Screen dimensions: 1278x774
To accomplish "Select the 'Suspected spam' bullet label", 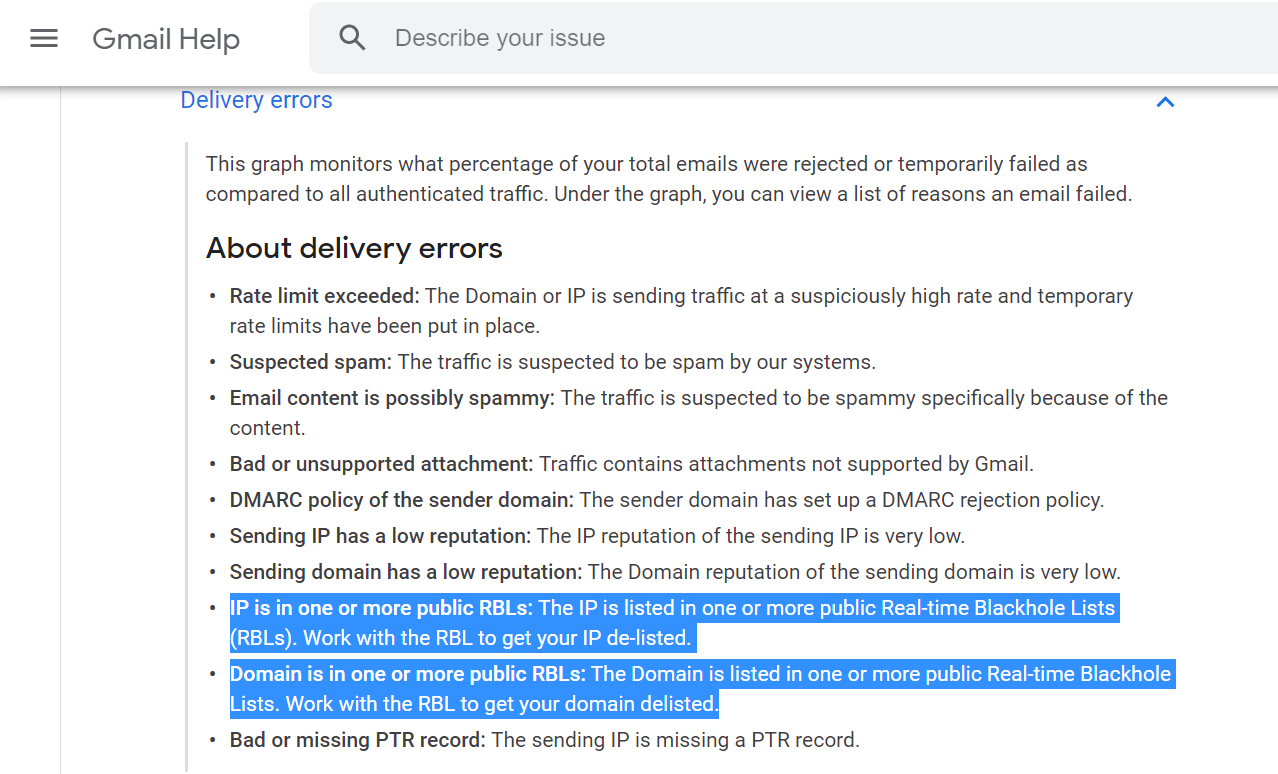I will coord(310,362).
